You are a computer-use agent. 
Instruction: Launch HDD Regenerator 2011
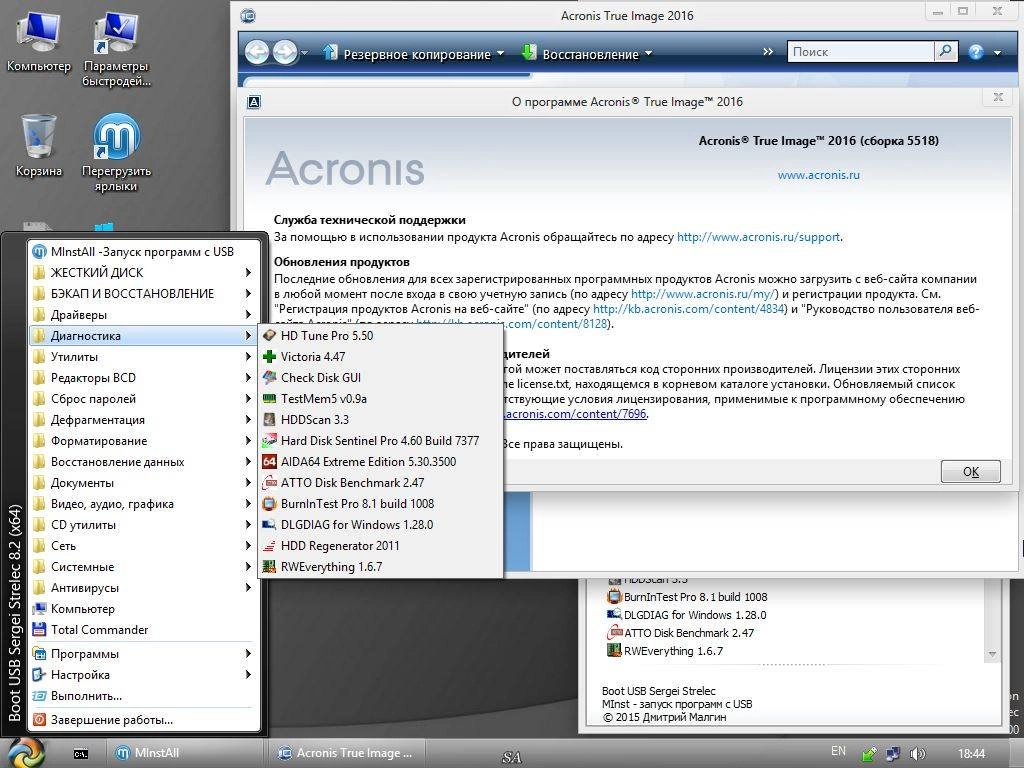(x=381, y=545)
